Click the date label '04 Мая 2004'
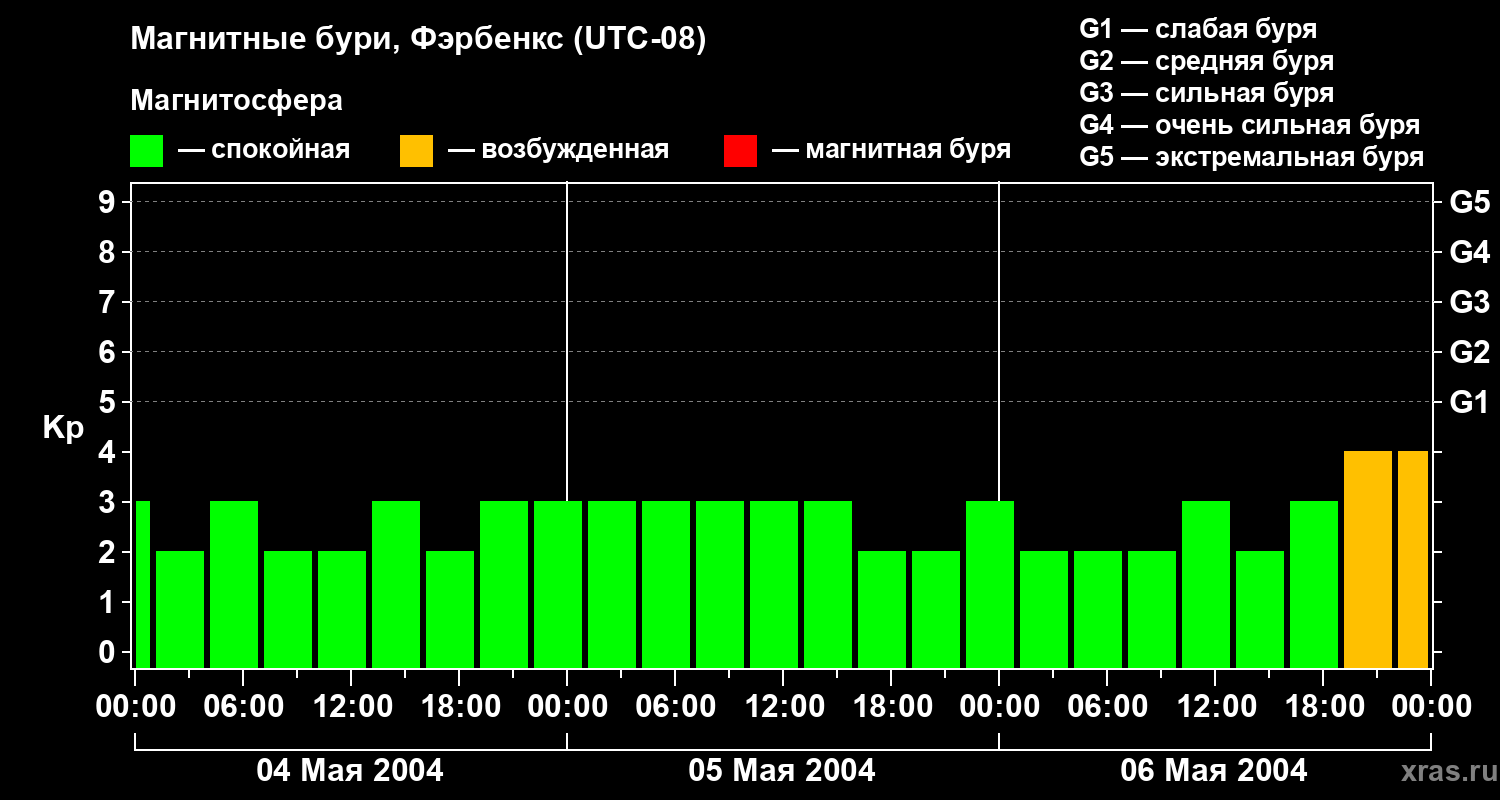 350,770
